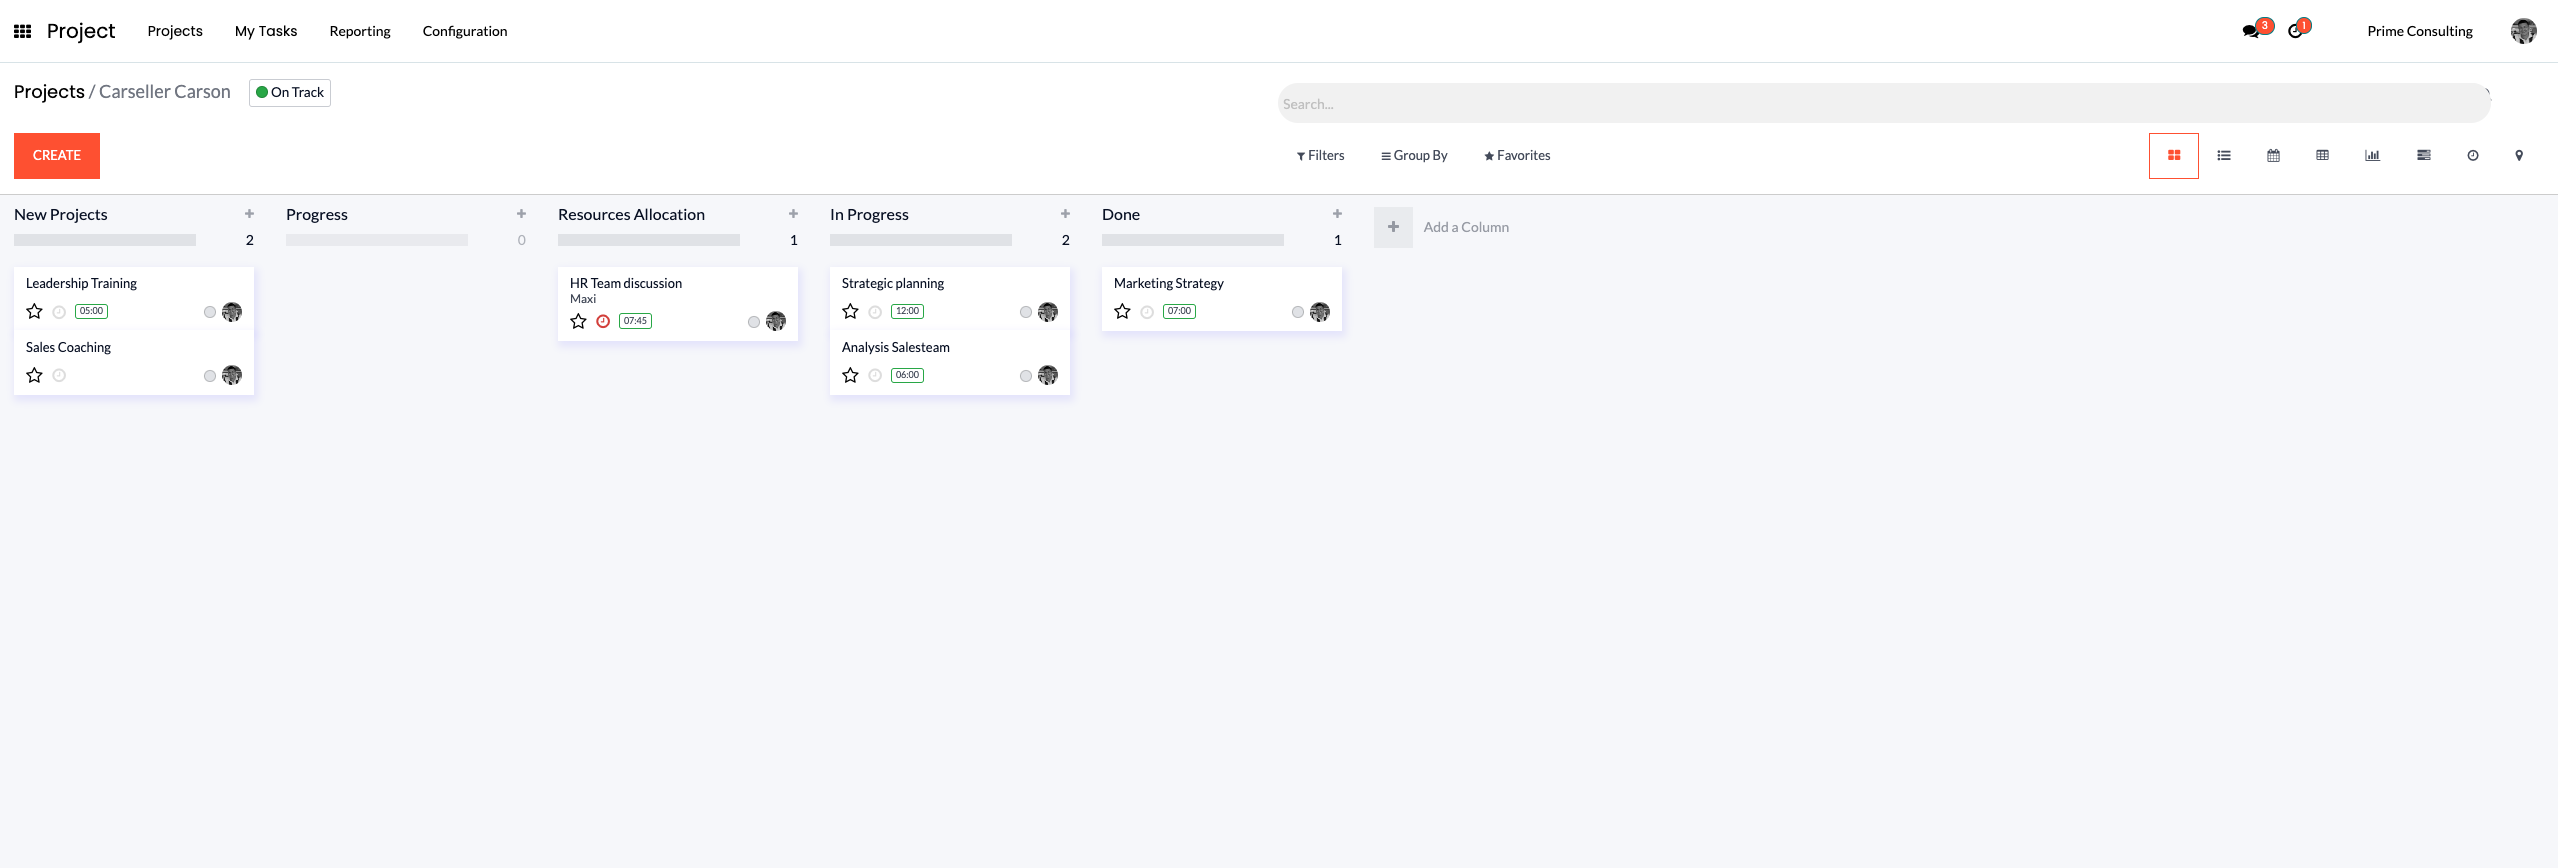
Task: Quick-add task in Progress column
Action: [521, 214]
